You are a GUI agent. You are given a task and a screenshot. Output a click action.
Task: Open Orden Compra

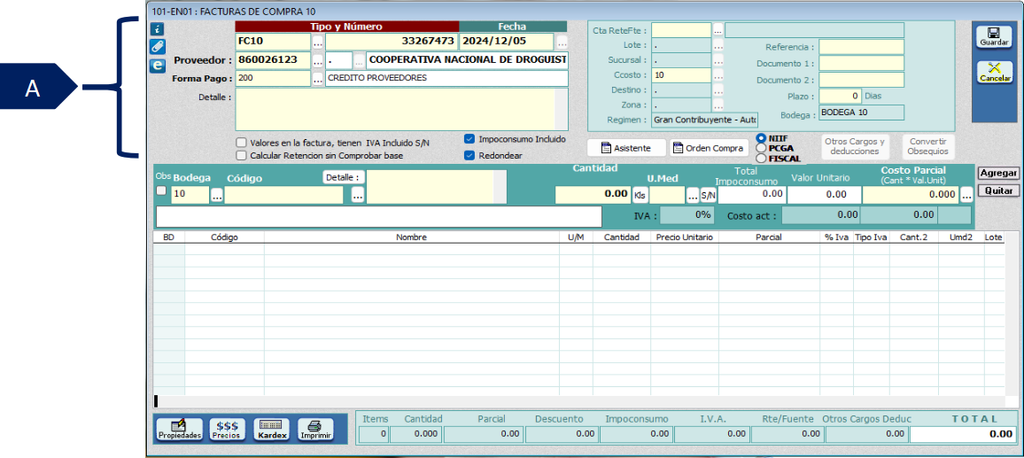click(x=709, y=148)
